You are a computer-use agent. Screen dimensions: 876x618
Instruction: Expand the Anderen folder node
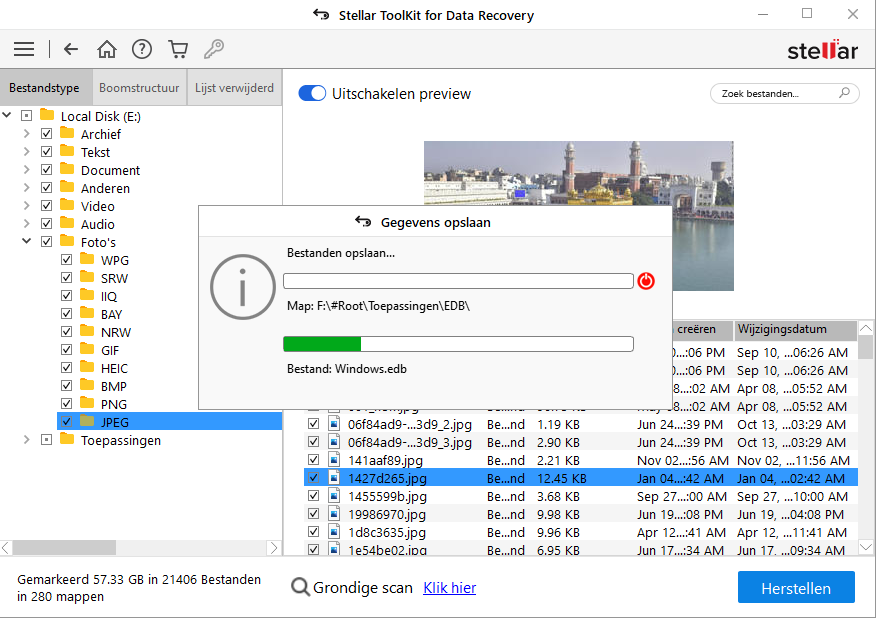26,187
